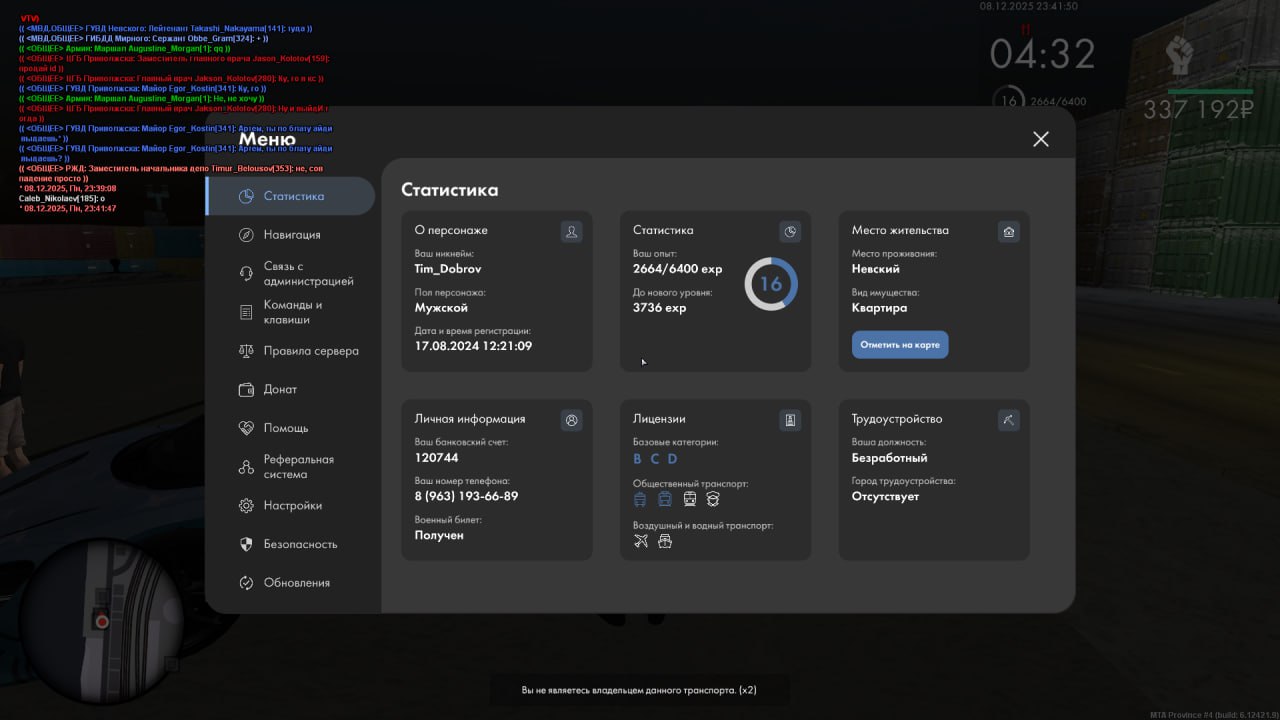Screen dimensions: 1280x720
Task: Click the large Статистика page heading
Action: [450, 190]
